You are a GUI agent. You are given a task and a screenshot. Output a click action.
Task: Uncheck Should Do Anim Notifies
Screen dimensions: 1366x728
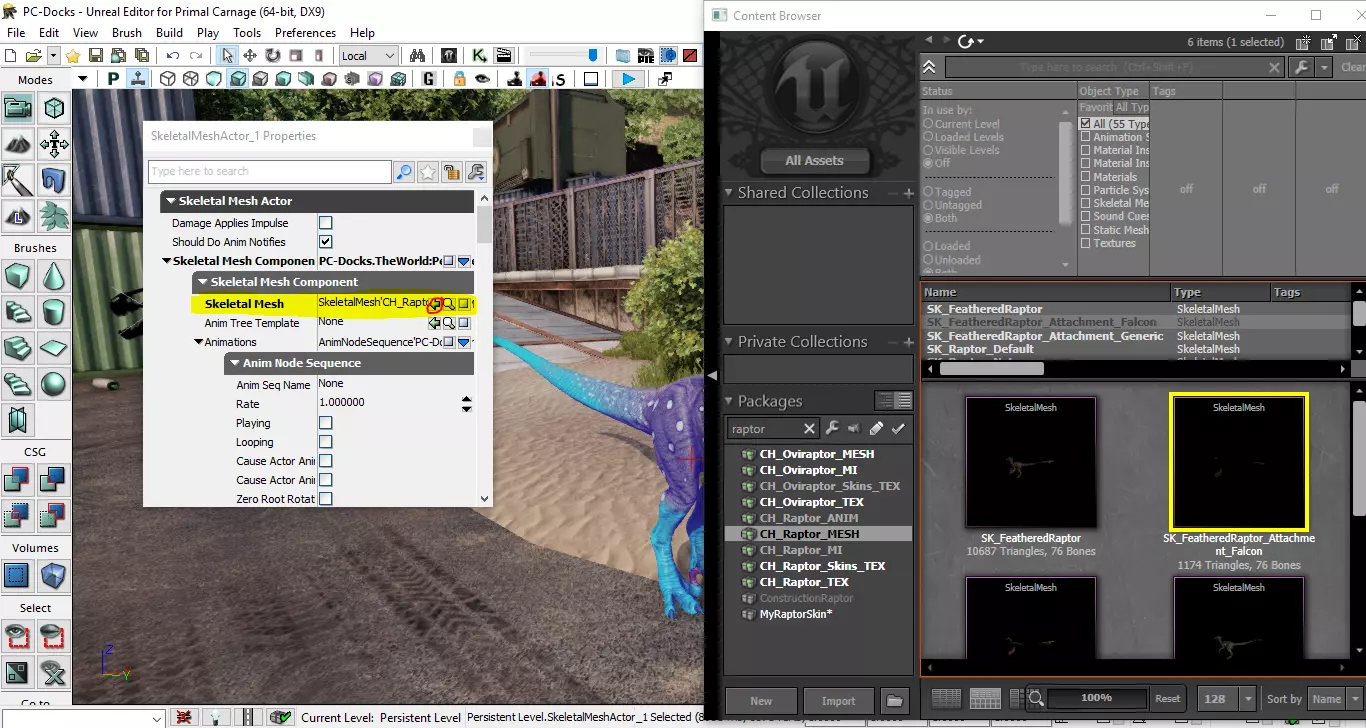325,242
